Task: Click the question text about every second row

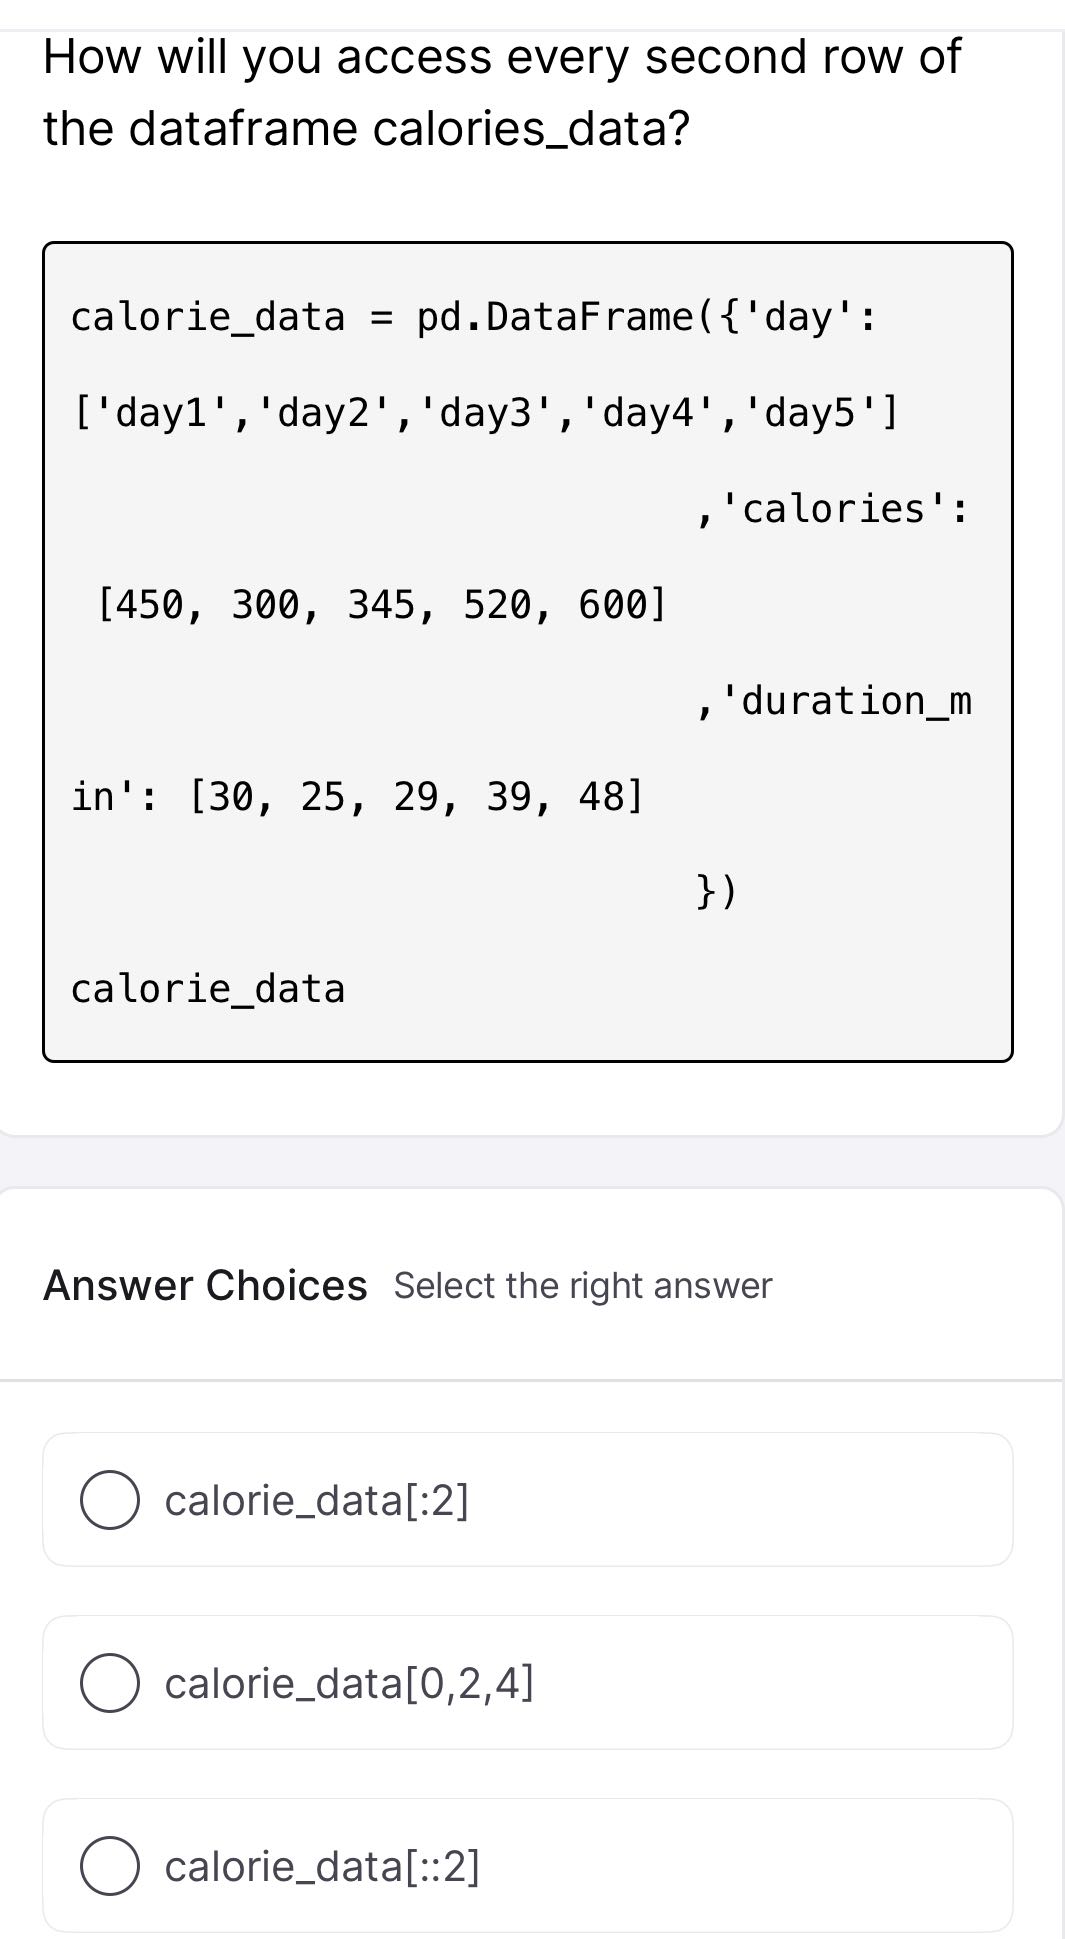Action: 501,92
